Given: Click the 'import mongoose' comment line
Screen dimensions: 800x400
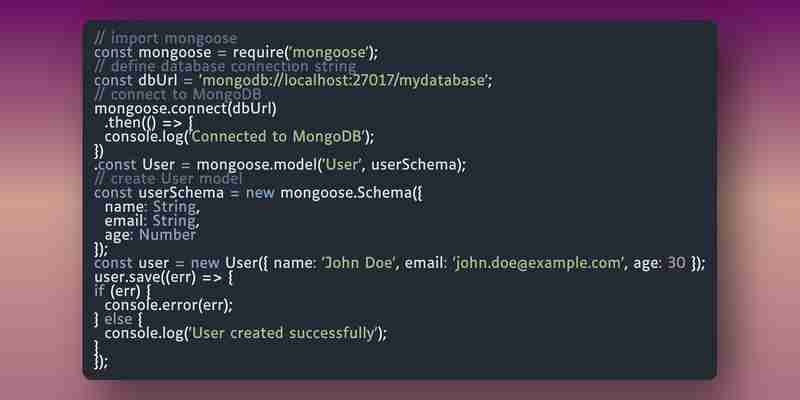Looking at the screenshot, I should click(166, 38).
